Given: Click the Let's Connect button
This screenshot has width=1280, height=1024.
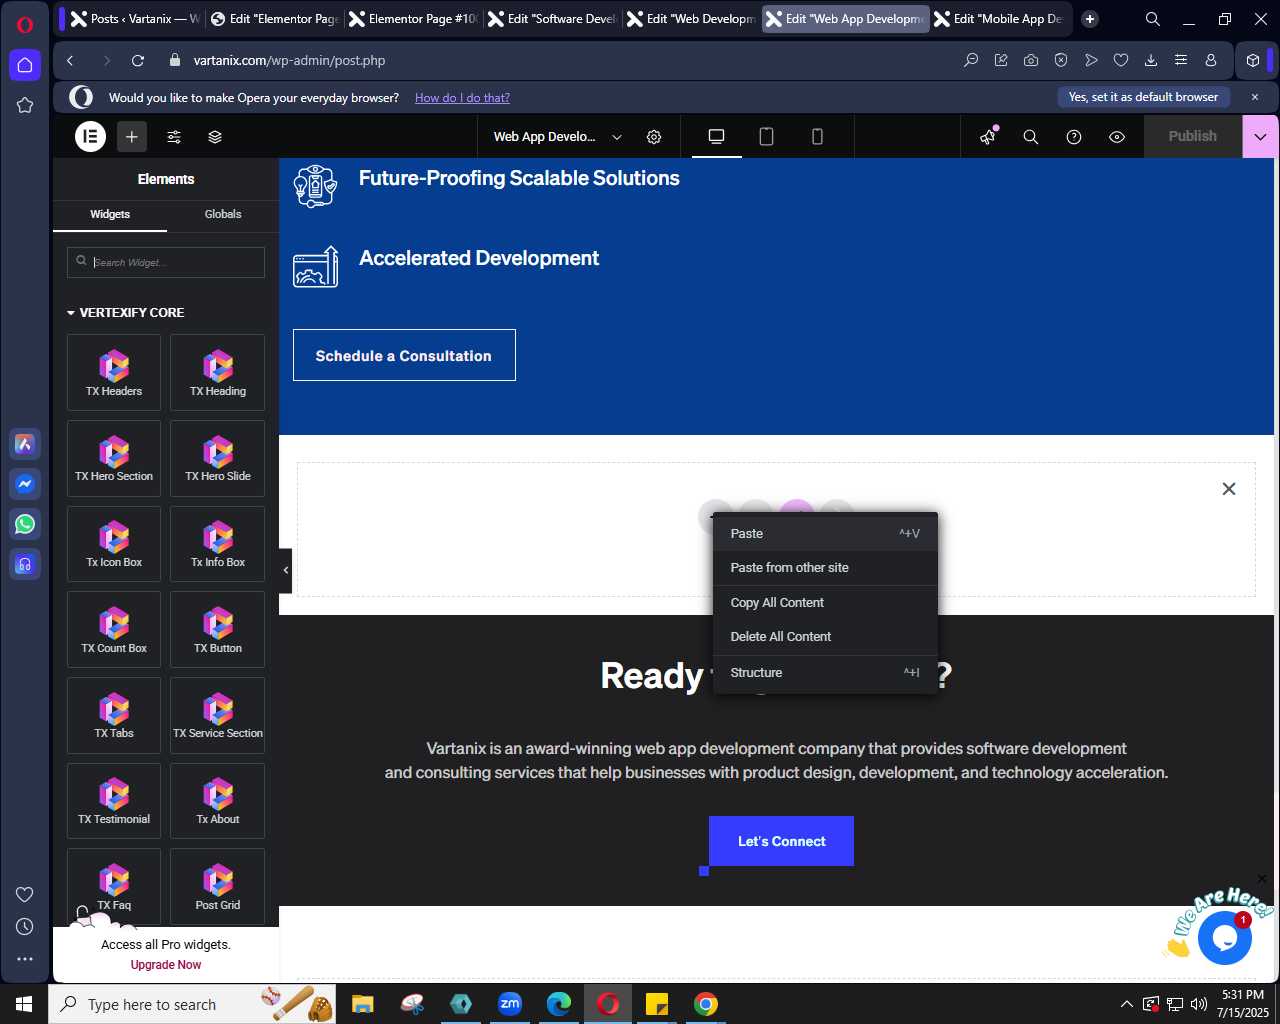Looking at the screenshot, I should click(x=781, y=841).
